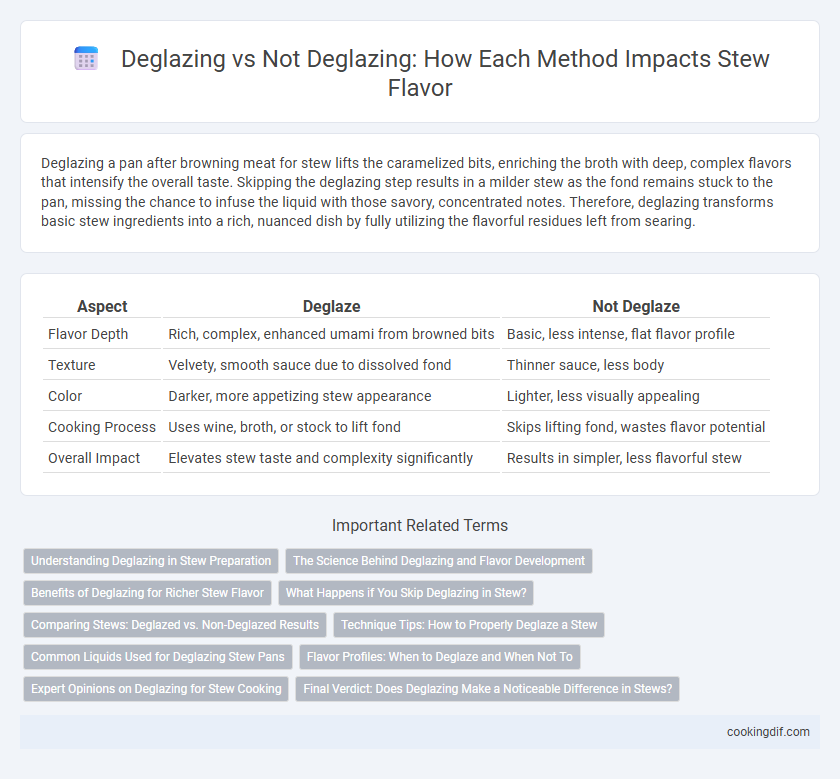The width and height of the screenshot is (840, 779).
Task: Click the 'Deglaze' column header
Action: (x=331, y=306)
